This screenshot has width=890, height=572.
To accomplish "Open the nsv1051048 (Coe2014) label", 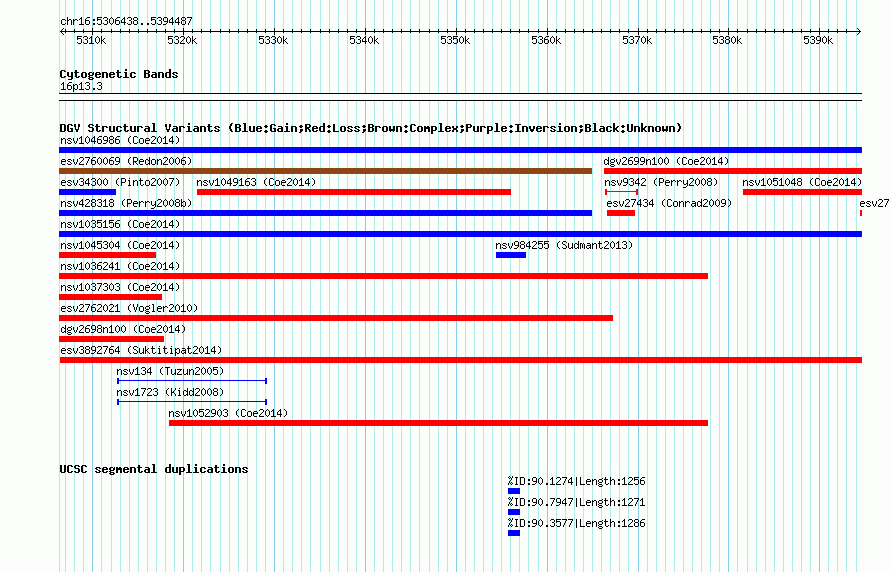I will click(x=802, y=182).
